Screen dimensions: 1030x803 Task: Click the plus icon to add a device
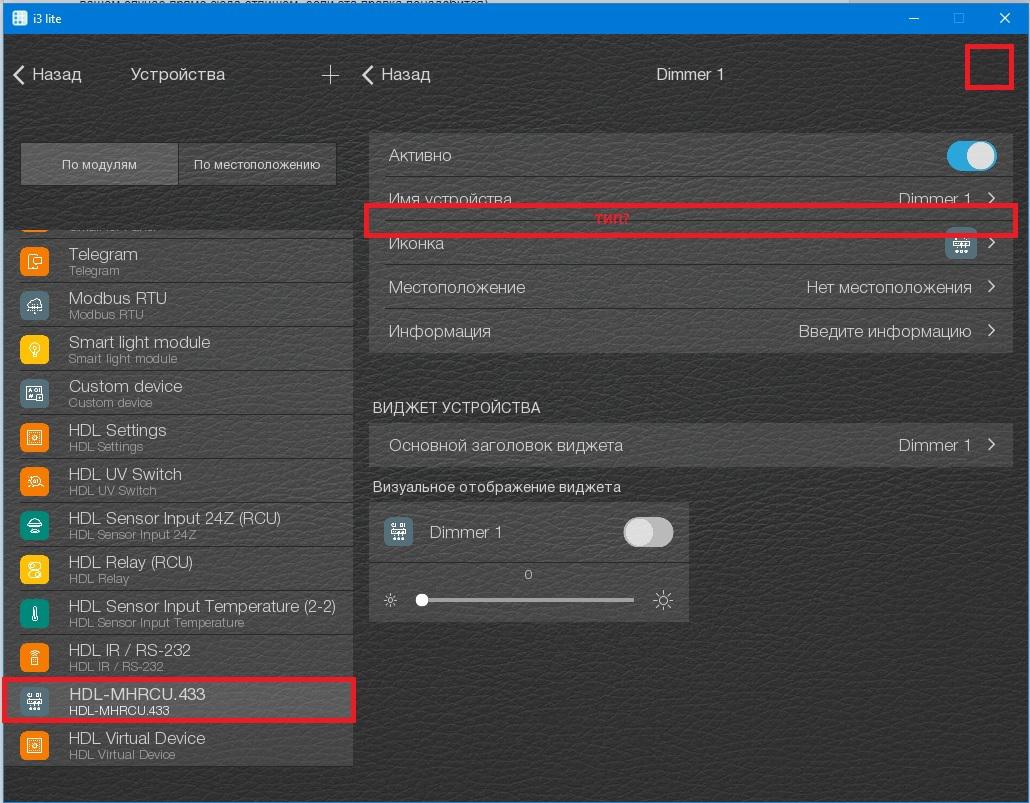click(330, 75)
